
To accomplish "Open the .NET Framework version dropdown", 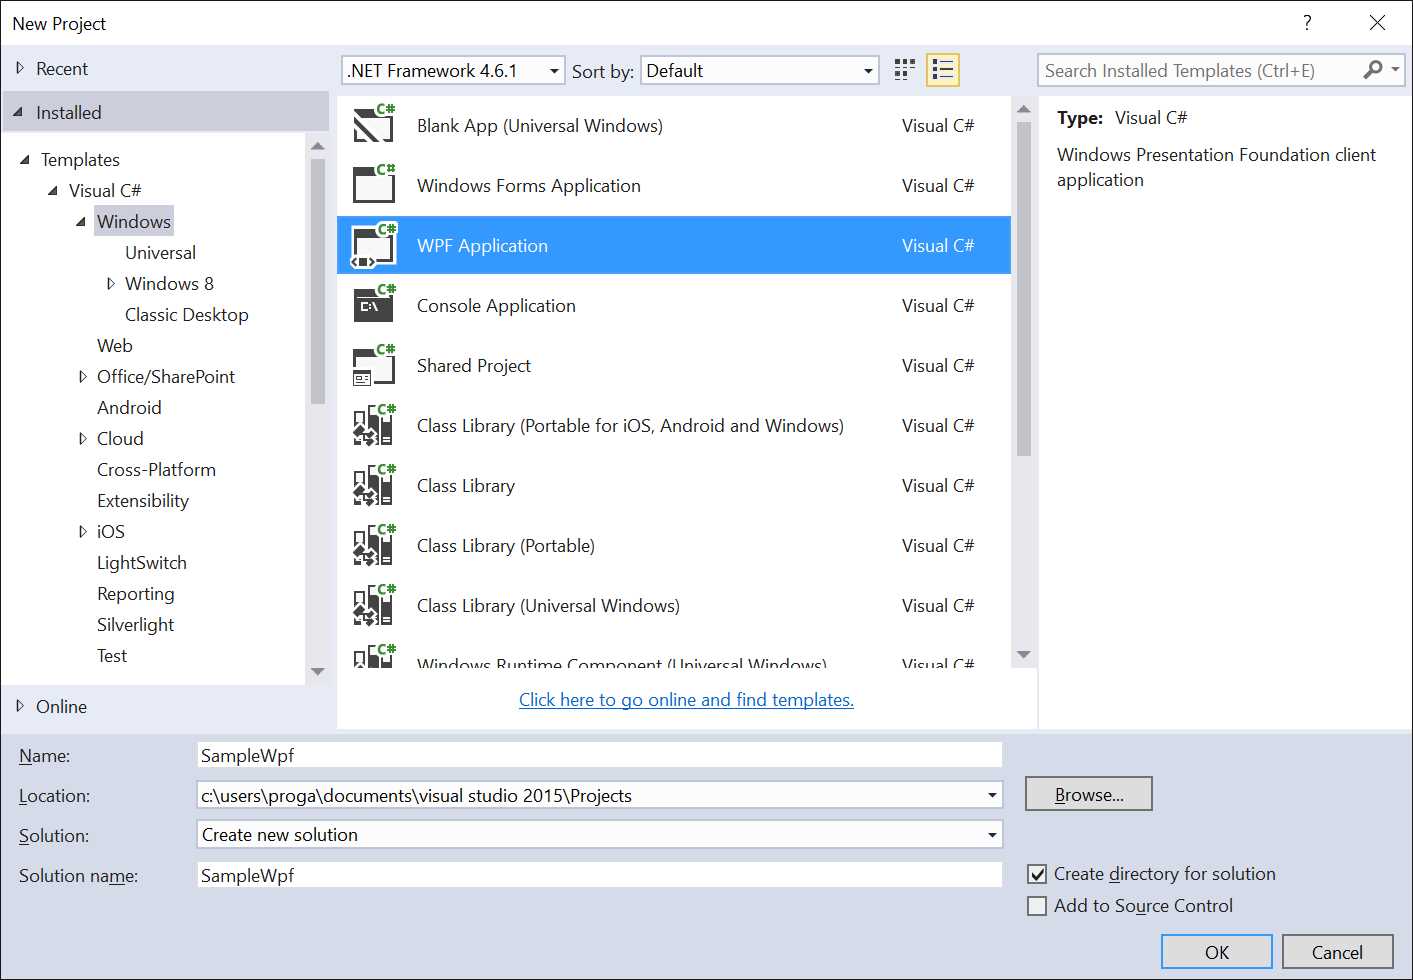I will click(x=552, y=70).
